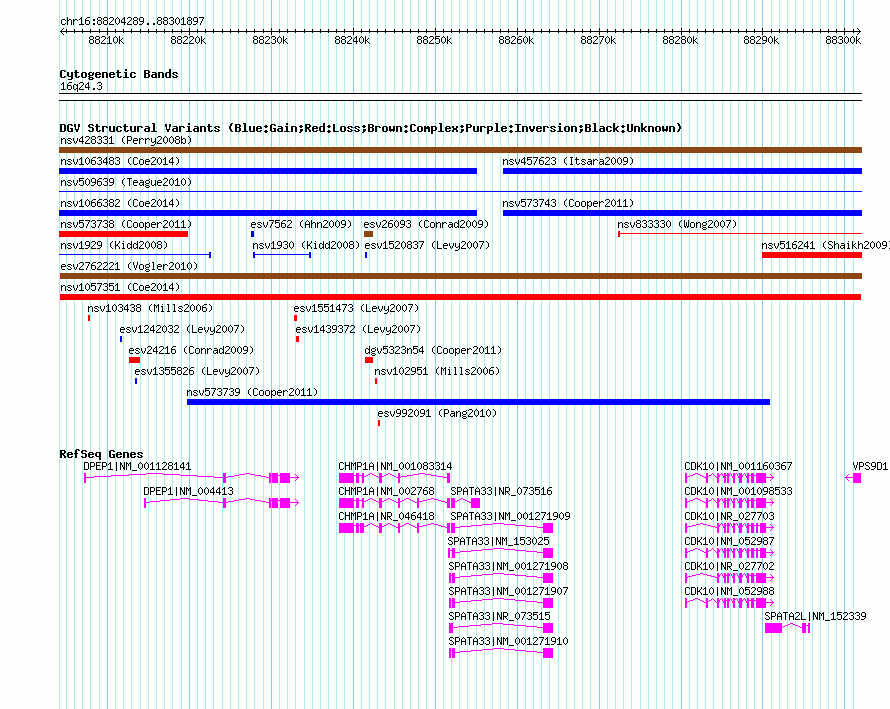Click esv26093 (Conrad2009) label
The image size is (890, 709).
pos(426,224)
